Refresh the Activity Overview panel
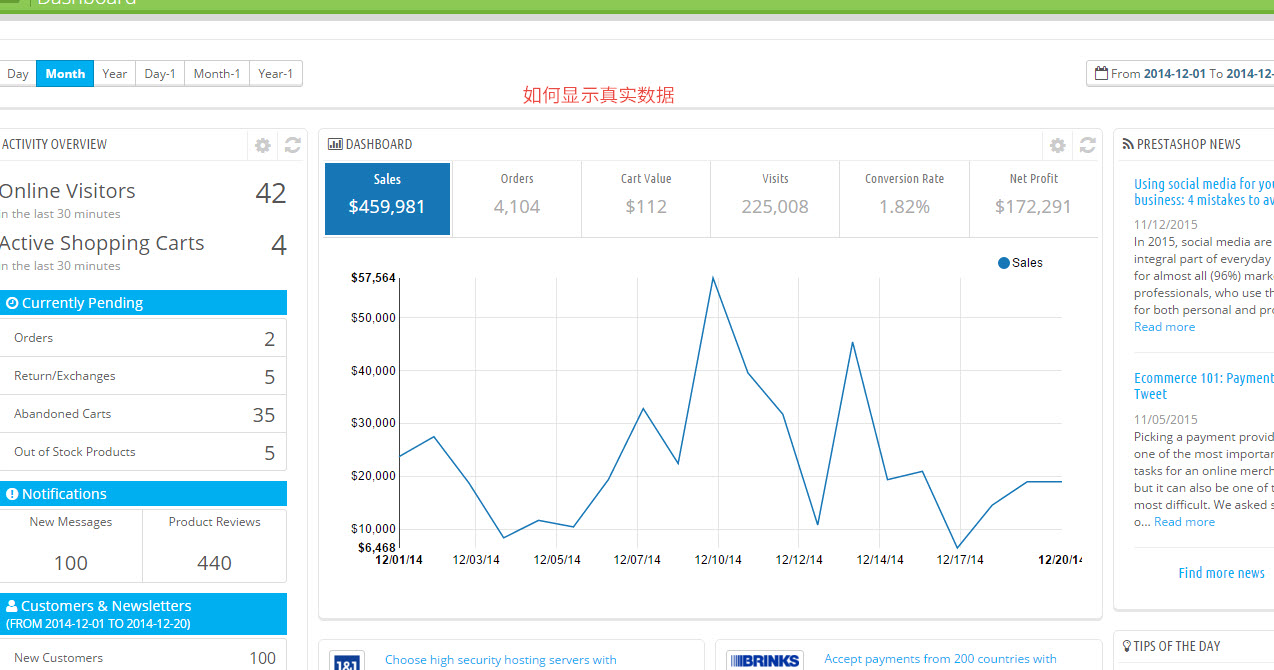 pos(292,145)
